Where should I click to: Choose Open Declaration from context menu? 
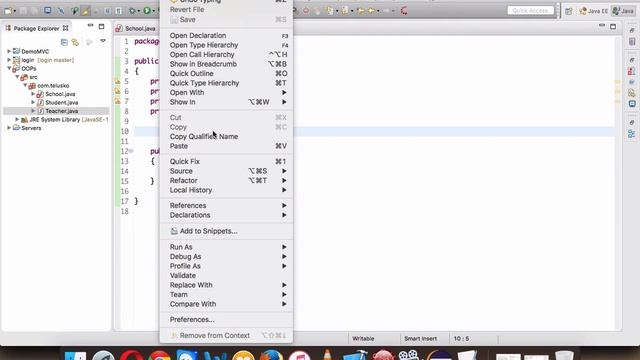[x=226, y=36]
